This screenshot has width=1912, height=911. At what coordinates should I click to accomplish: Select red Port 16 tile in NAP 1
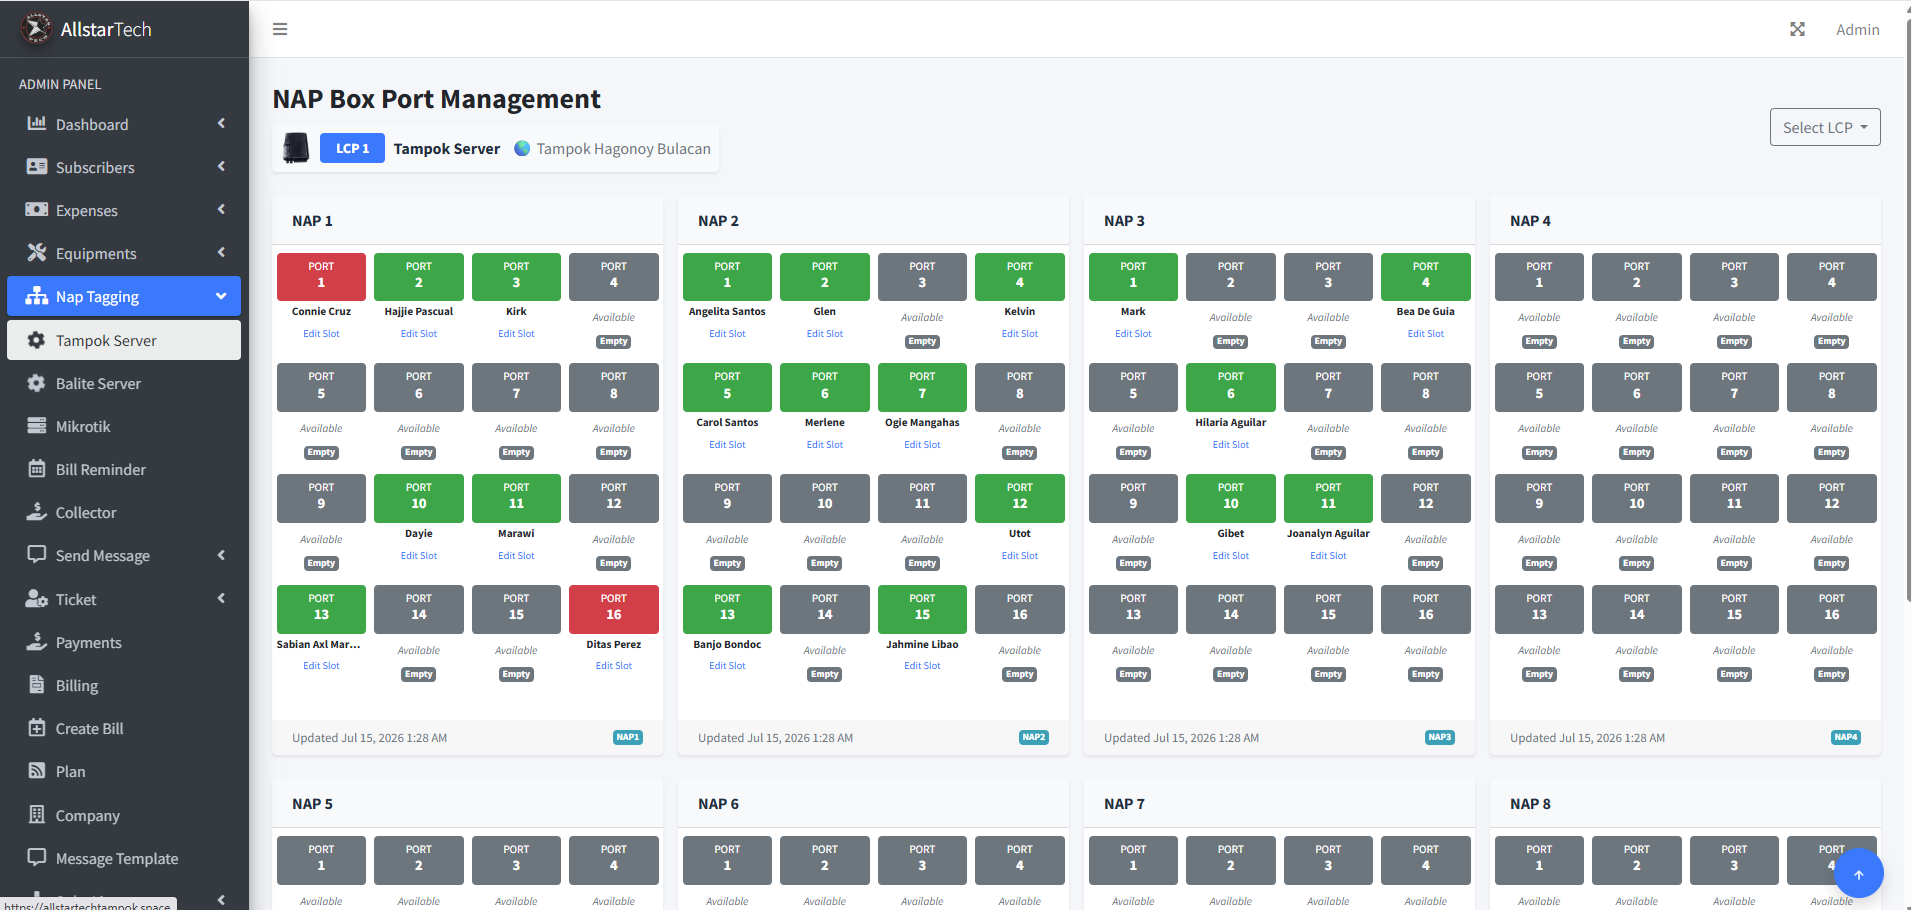coord(614,608)
